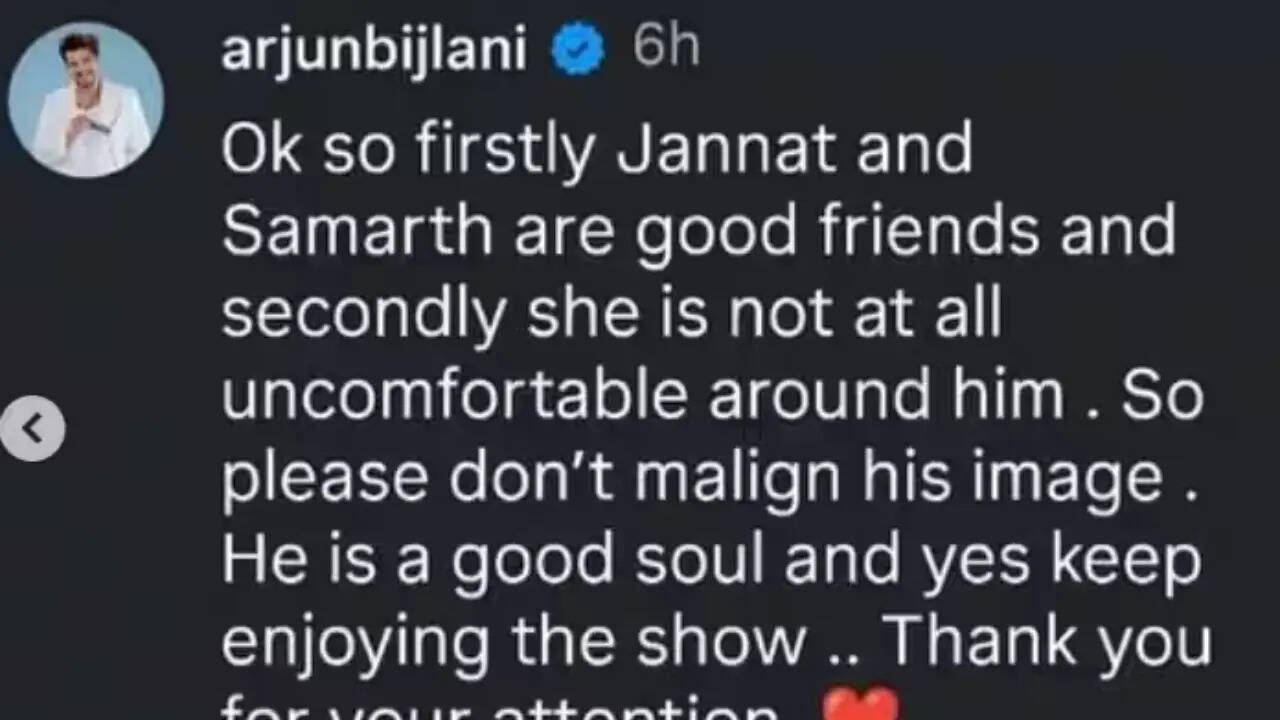This screenshot has height=720, width=1280.
Task: Click the name Samarth in comment
Action: (x=357, y=231)
